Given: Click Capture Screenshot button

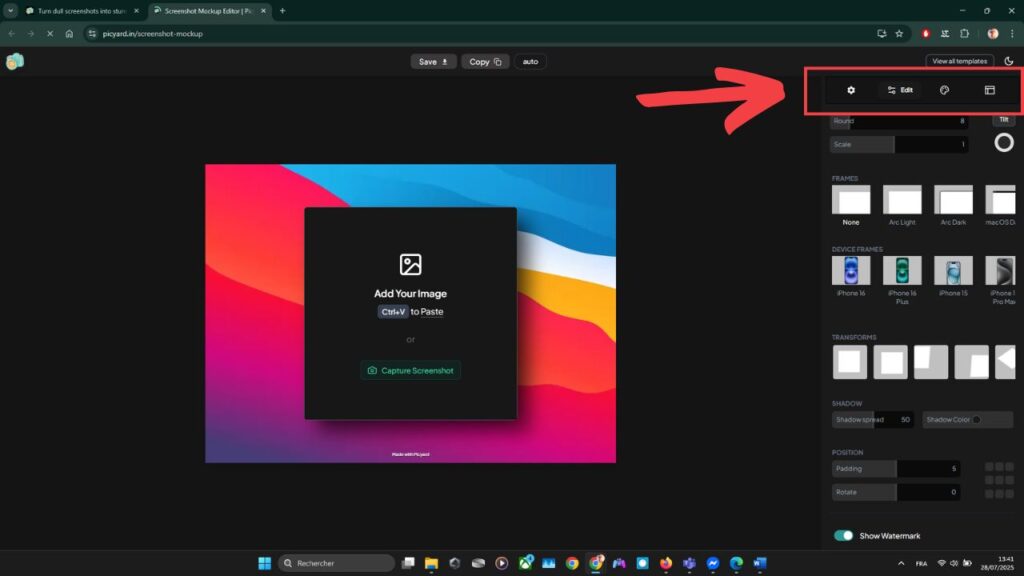Looking at the screenshot, I should click(x=411, y=370).
